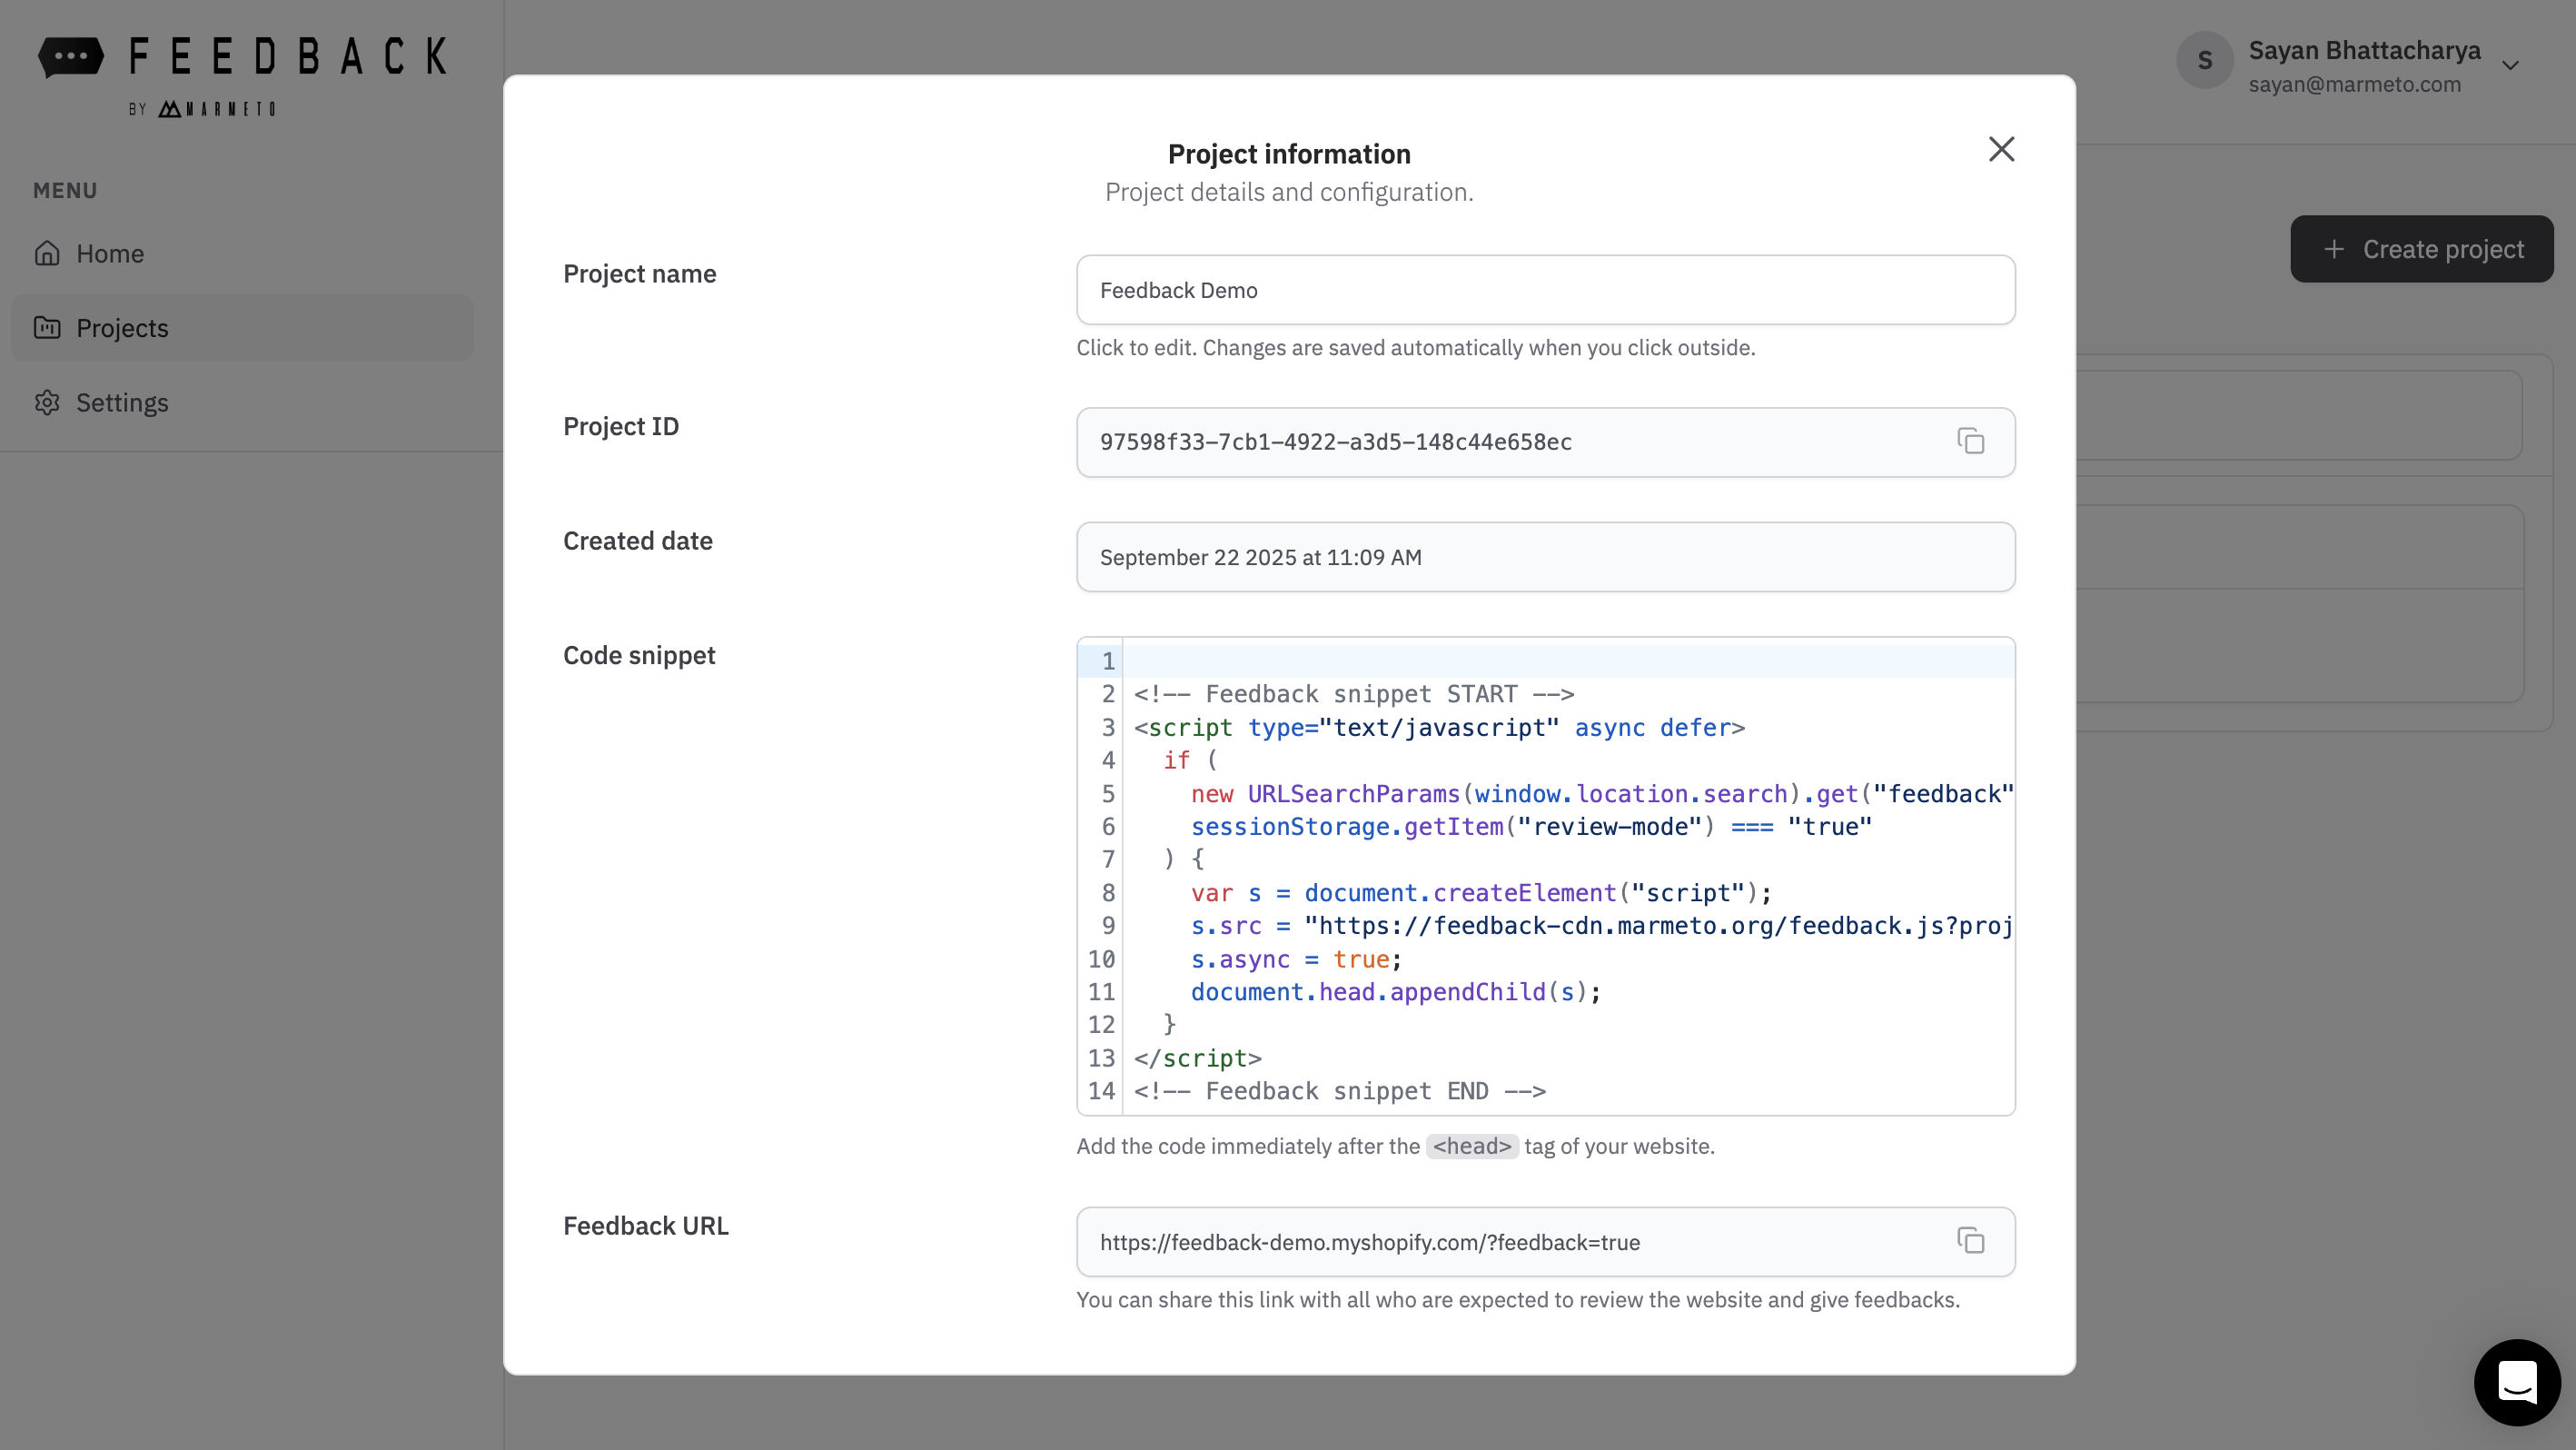Click line 9 of the code snippet
The width and height of the screenshot is (2576, 1450).
[1600, 926]
